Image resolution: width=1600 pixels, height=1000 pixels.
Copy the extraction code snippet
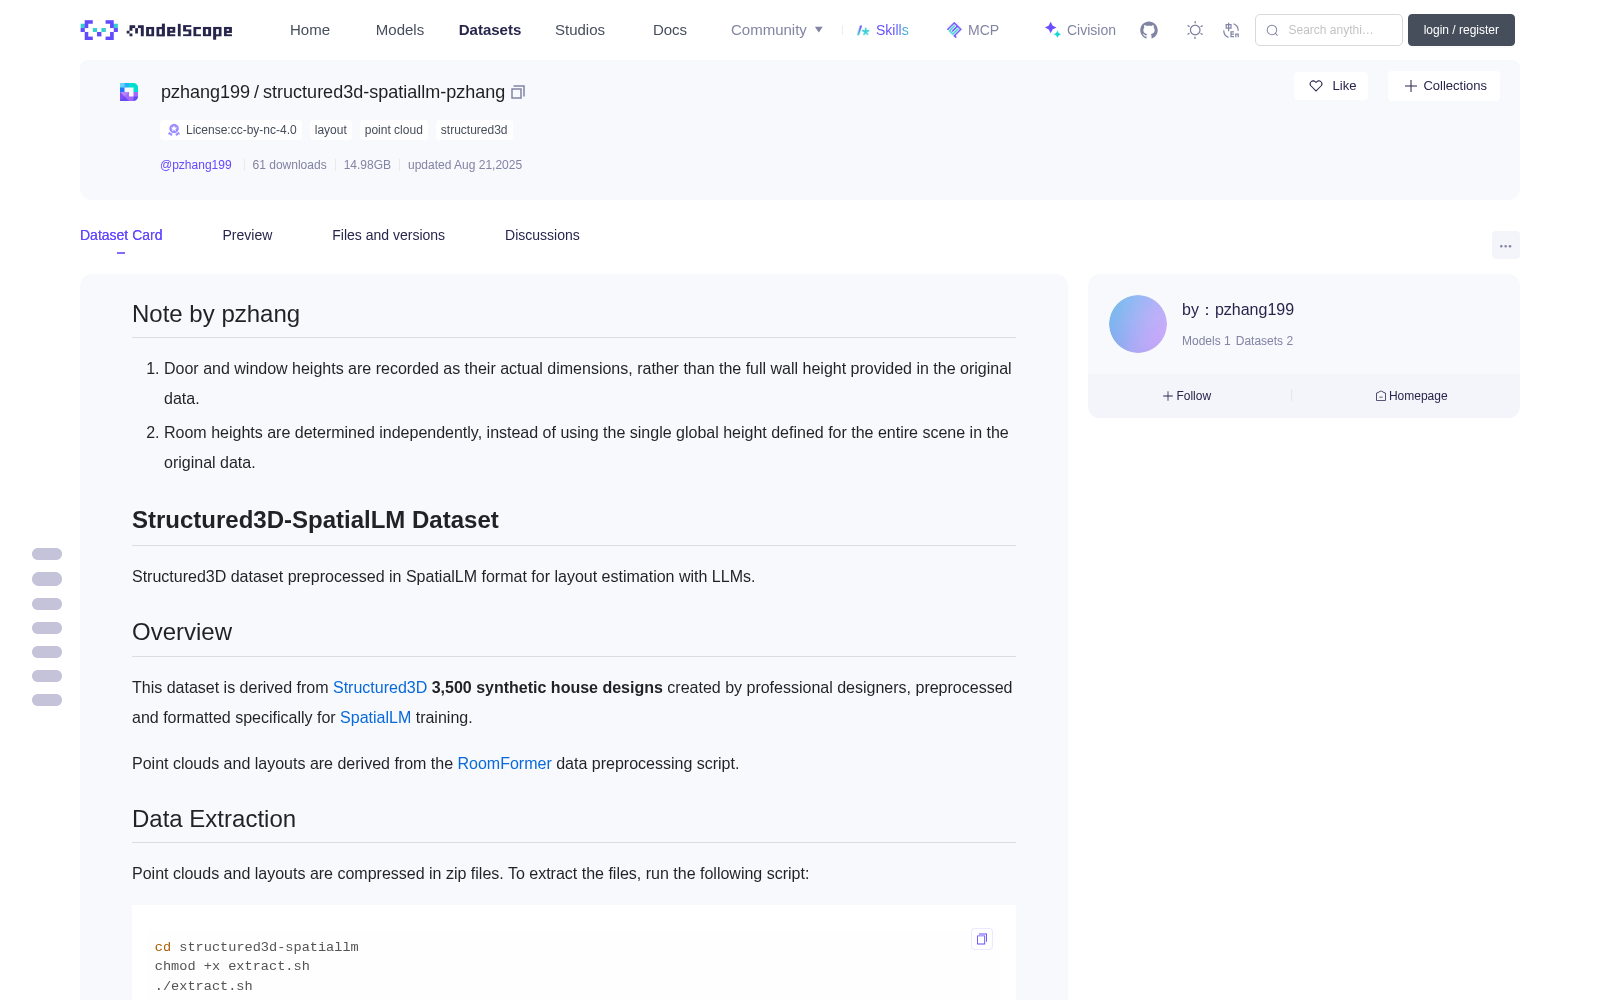point(982,939)
